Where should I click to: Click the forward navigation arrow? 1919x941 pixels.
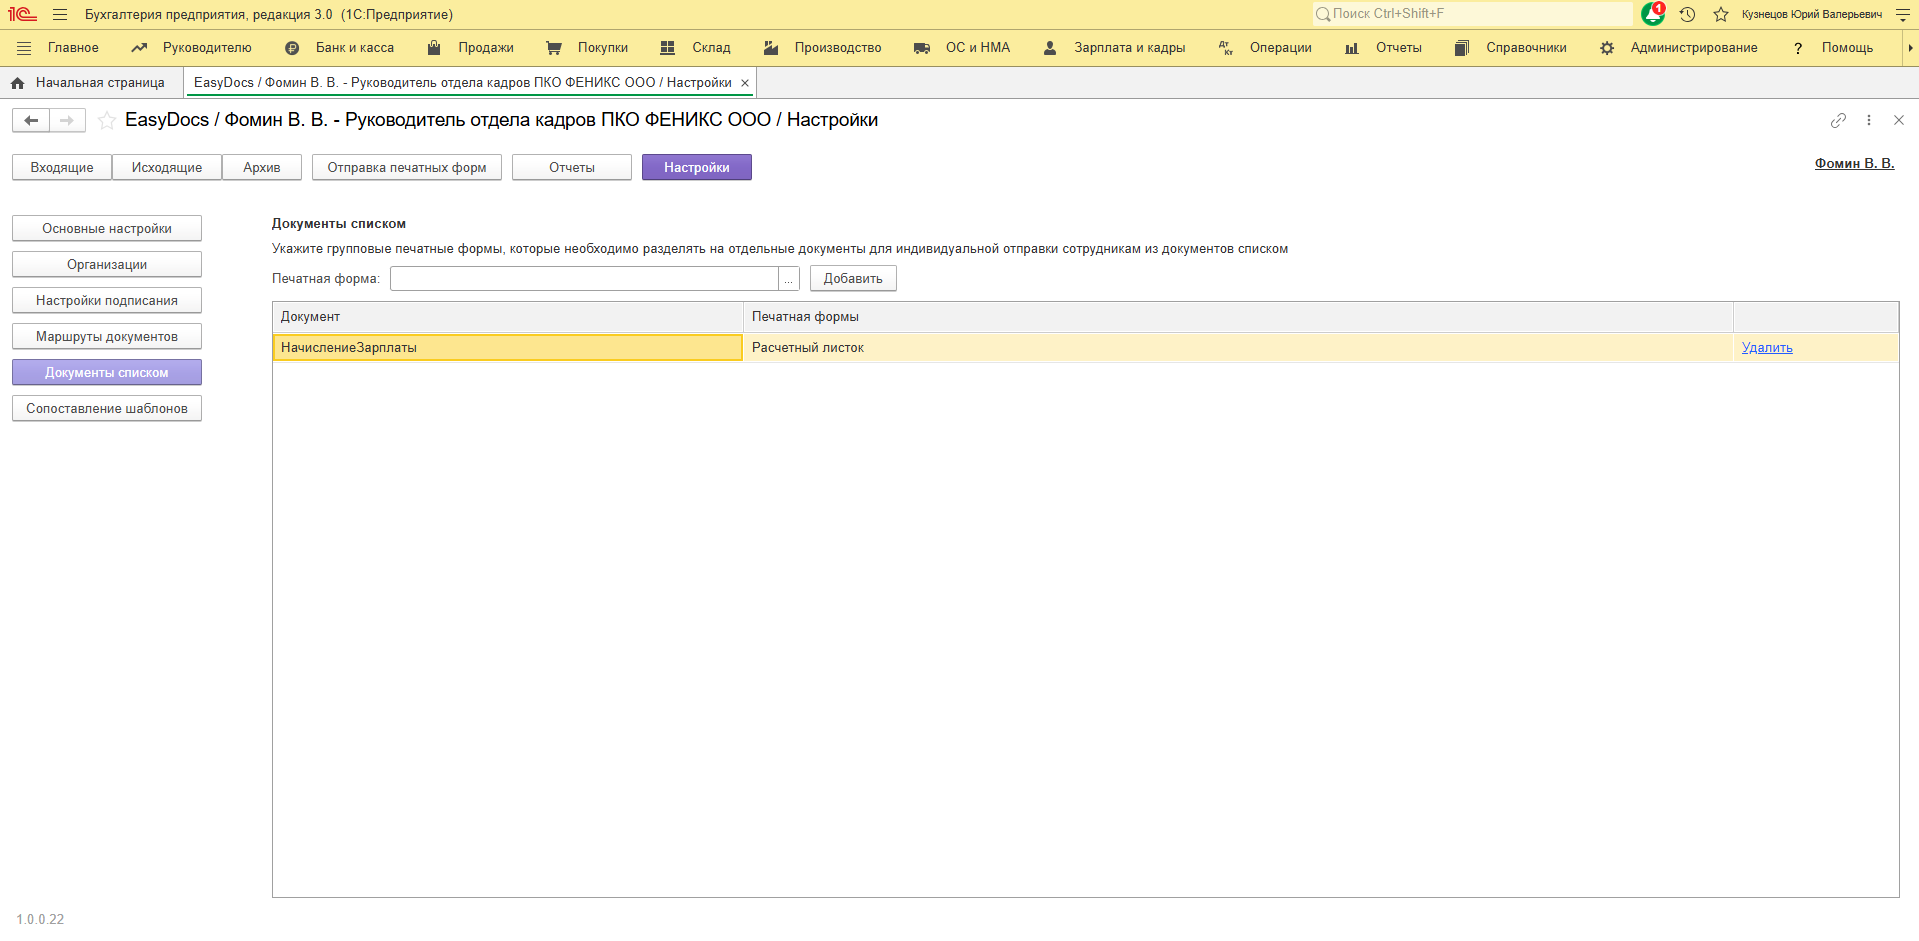click(67, 121)
